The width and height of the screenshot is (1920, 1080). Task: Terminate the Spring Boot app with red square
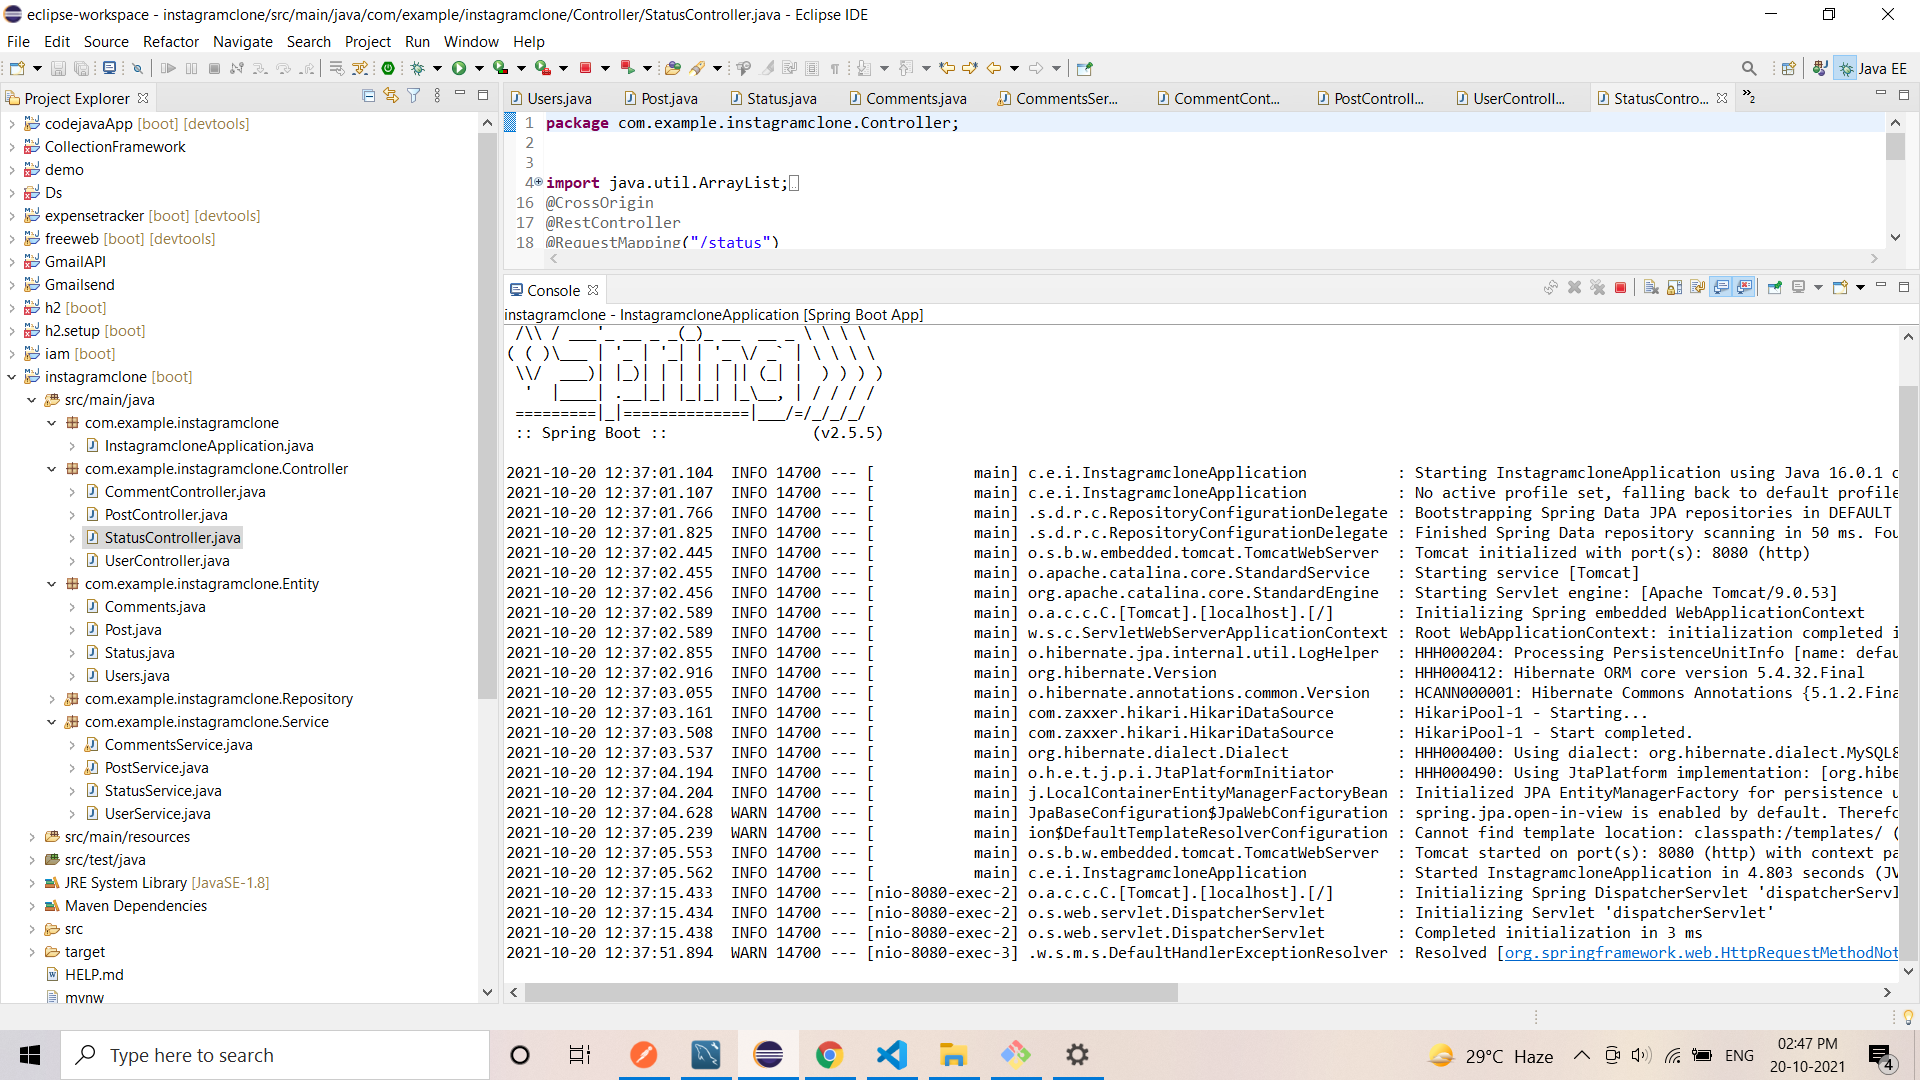pos(1621,287)
